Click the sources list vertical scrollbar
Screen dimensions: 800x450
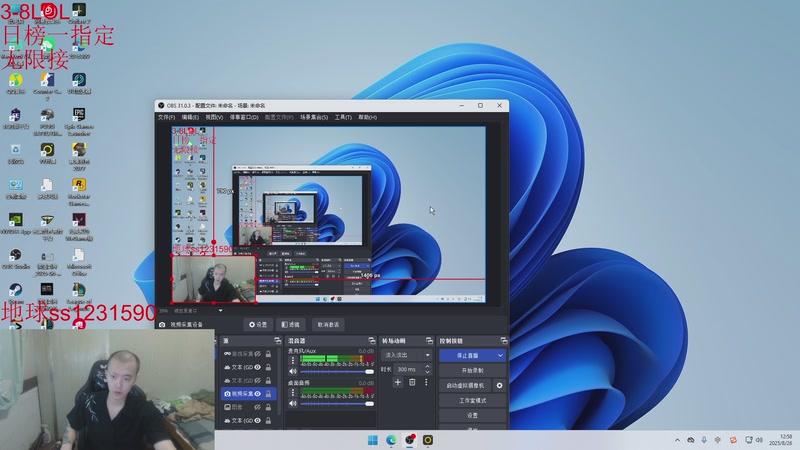279,380
